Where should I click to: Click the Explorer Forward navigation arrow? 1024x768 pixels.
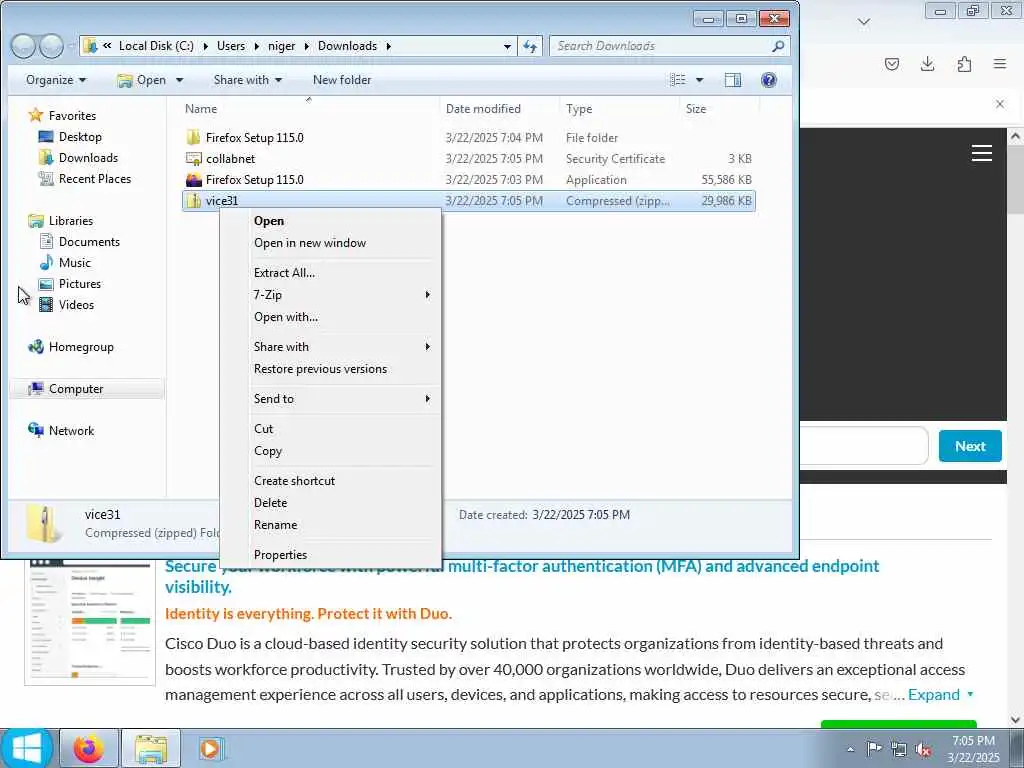point(51,46)
